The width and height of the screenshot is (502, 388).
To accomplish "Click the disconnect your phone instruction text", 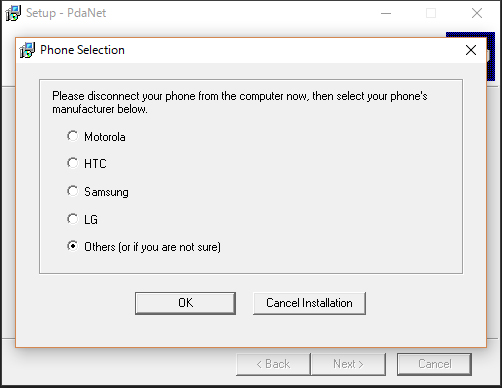I will [240, 102].
